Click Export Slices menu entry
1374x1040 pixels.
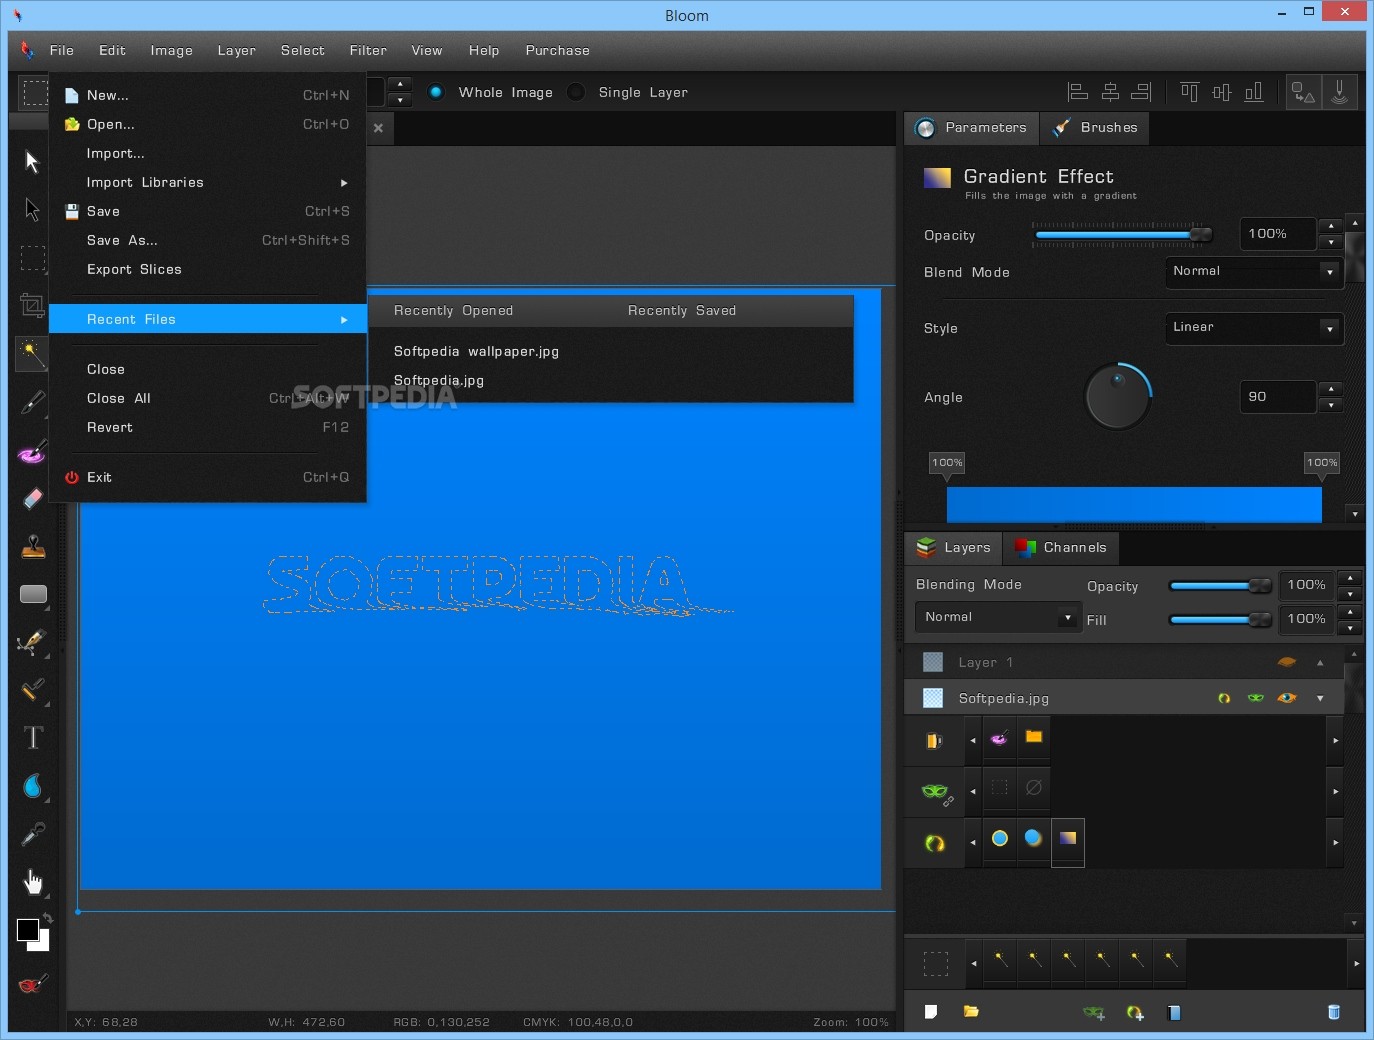pos(207,269)
